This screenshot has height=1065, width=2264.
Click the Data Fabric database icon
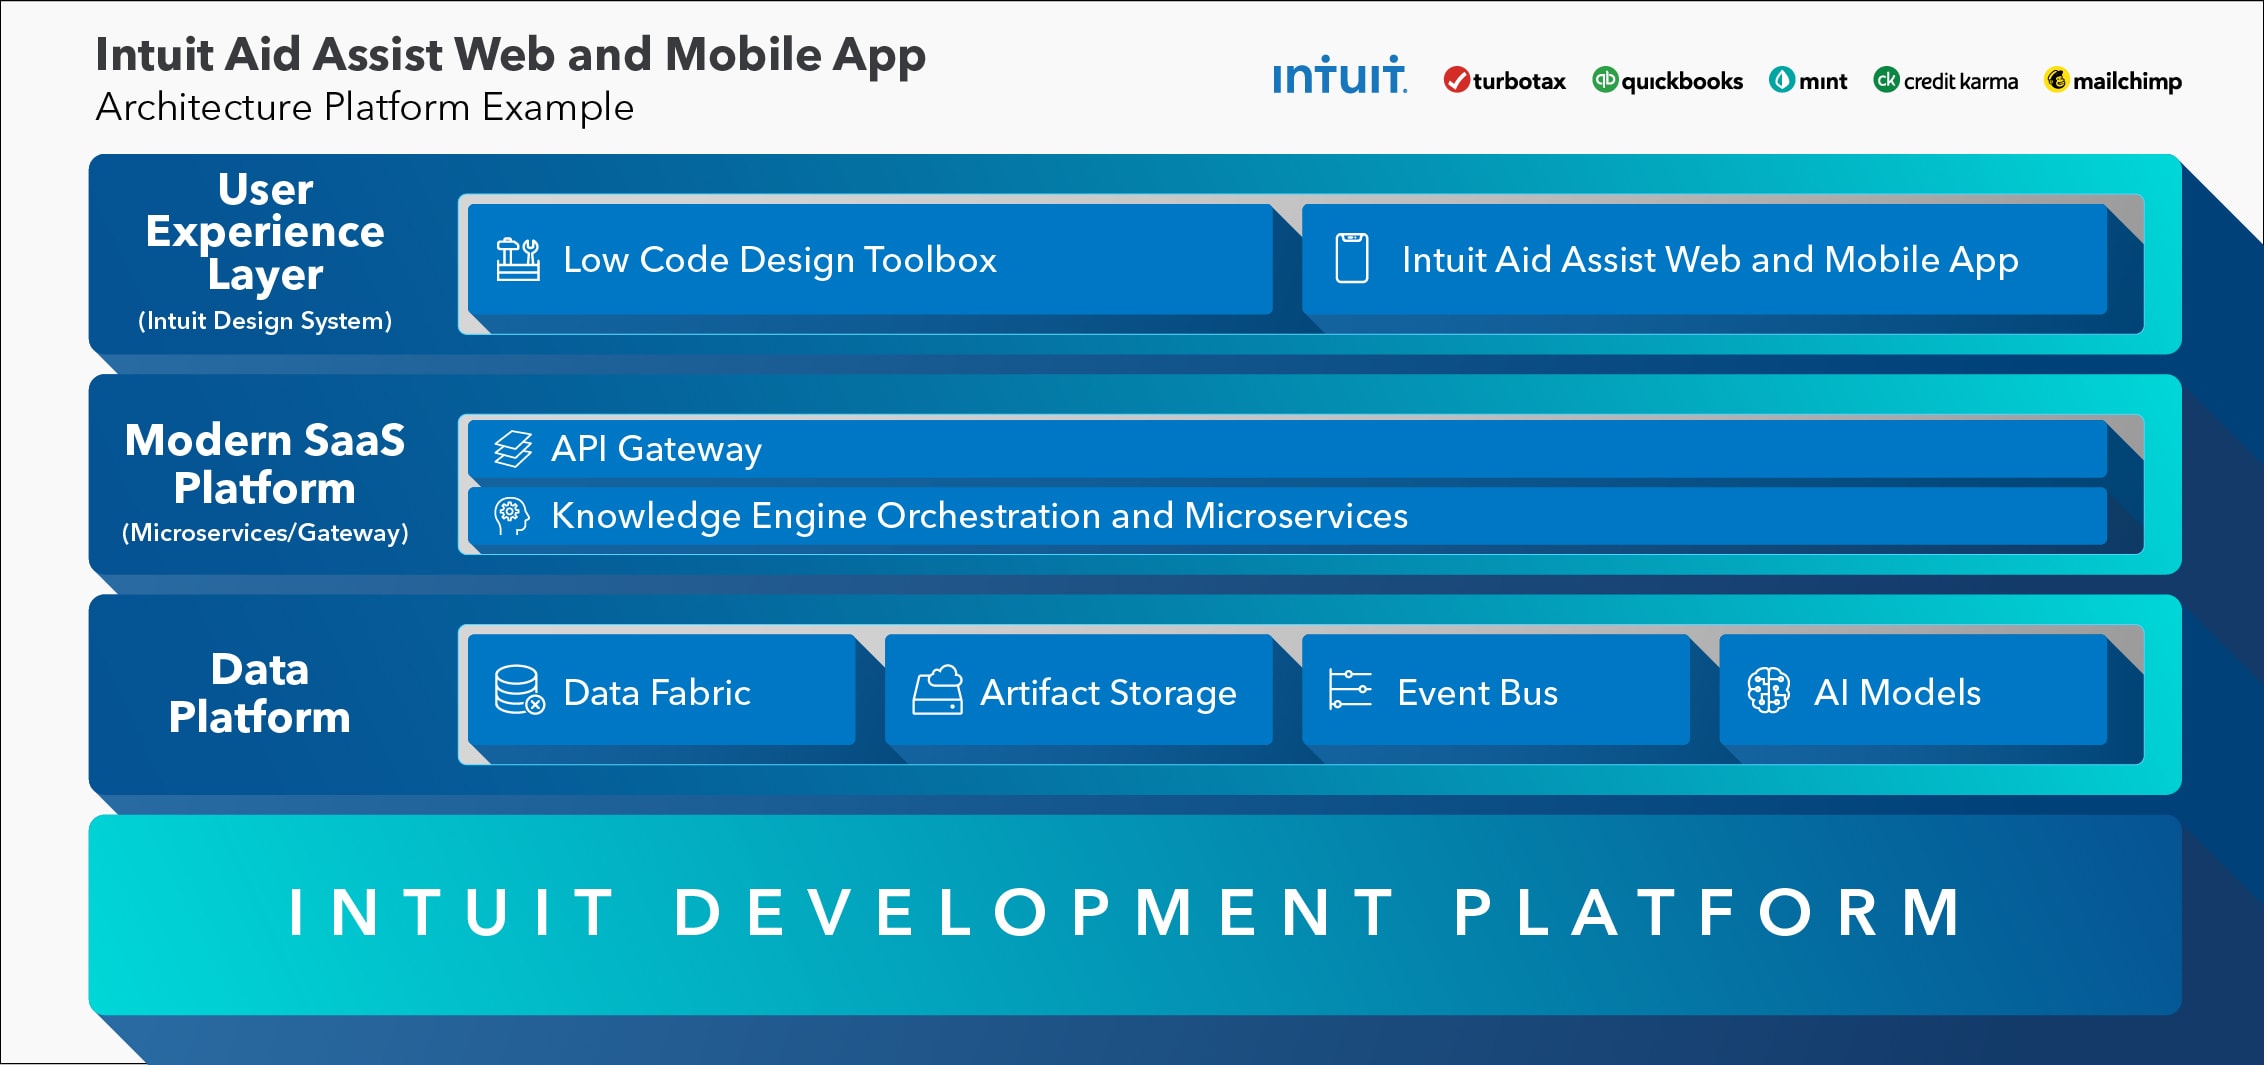tap(519, 691)
